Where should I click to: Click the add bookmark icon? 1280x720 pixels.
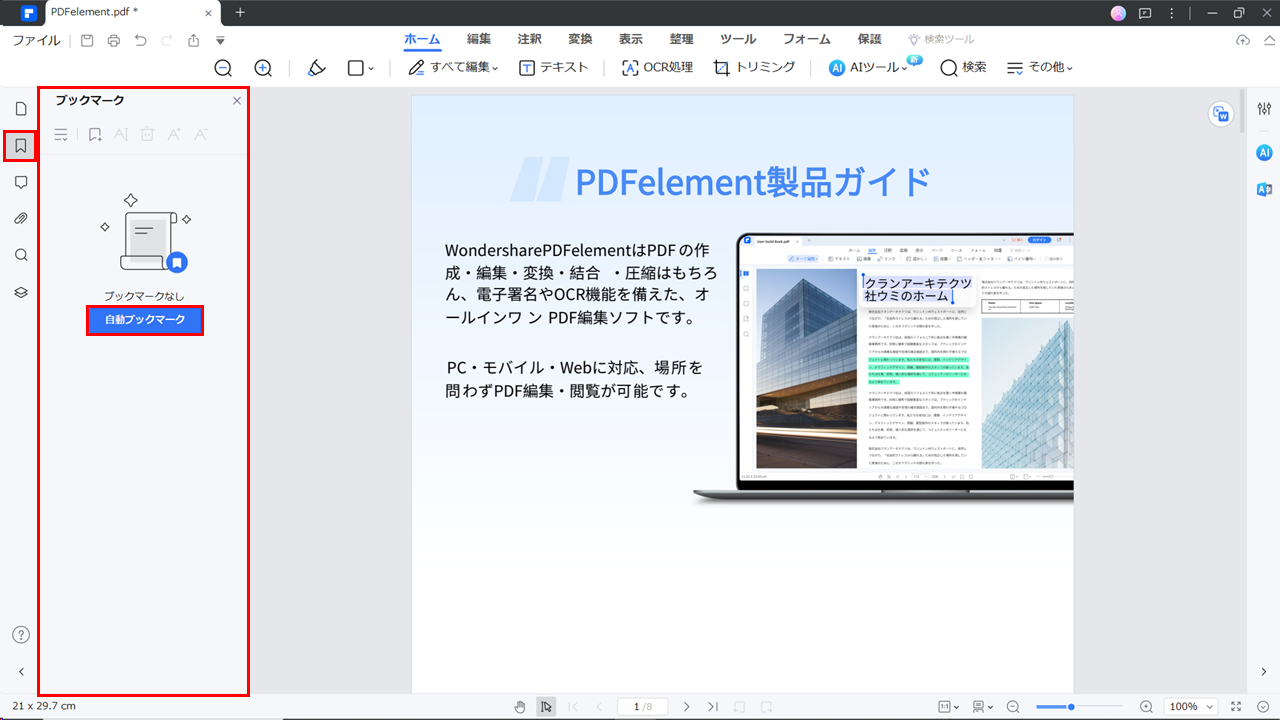point(95,134)
